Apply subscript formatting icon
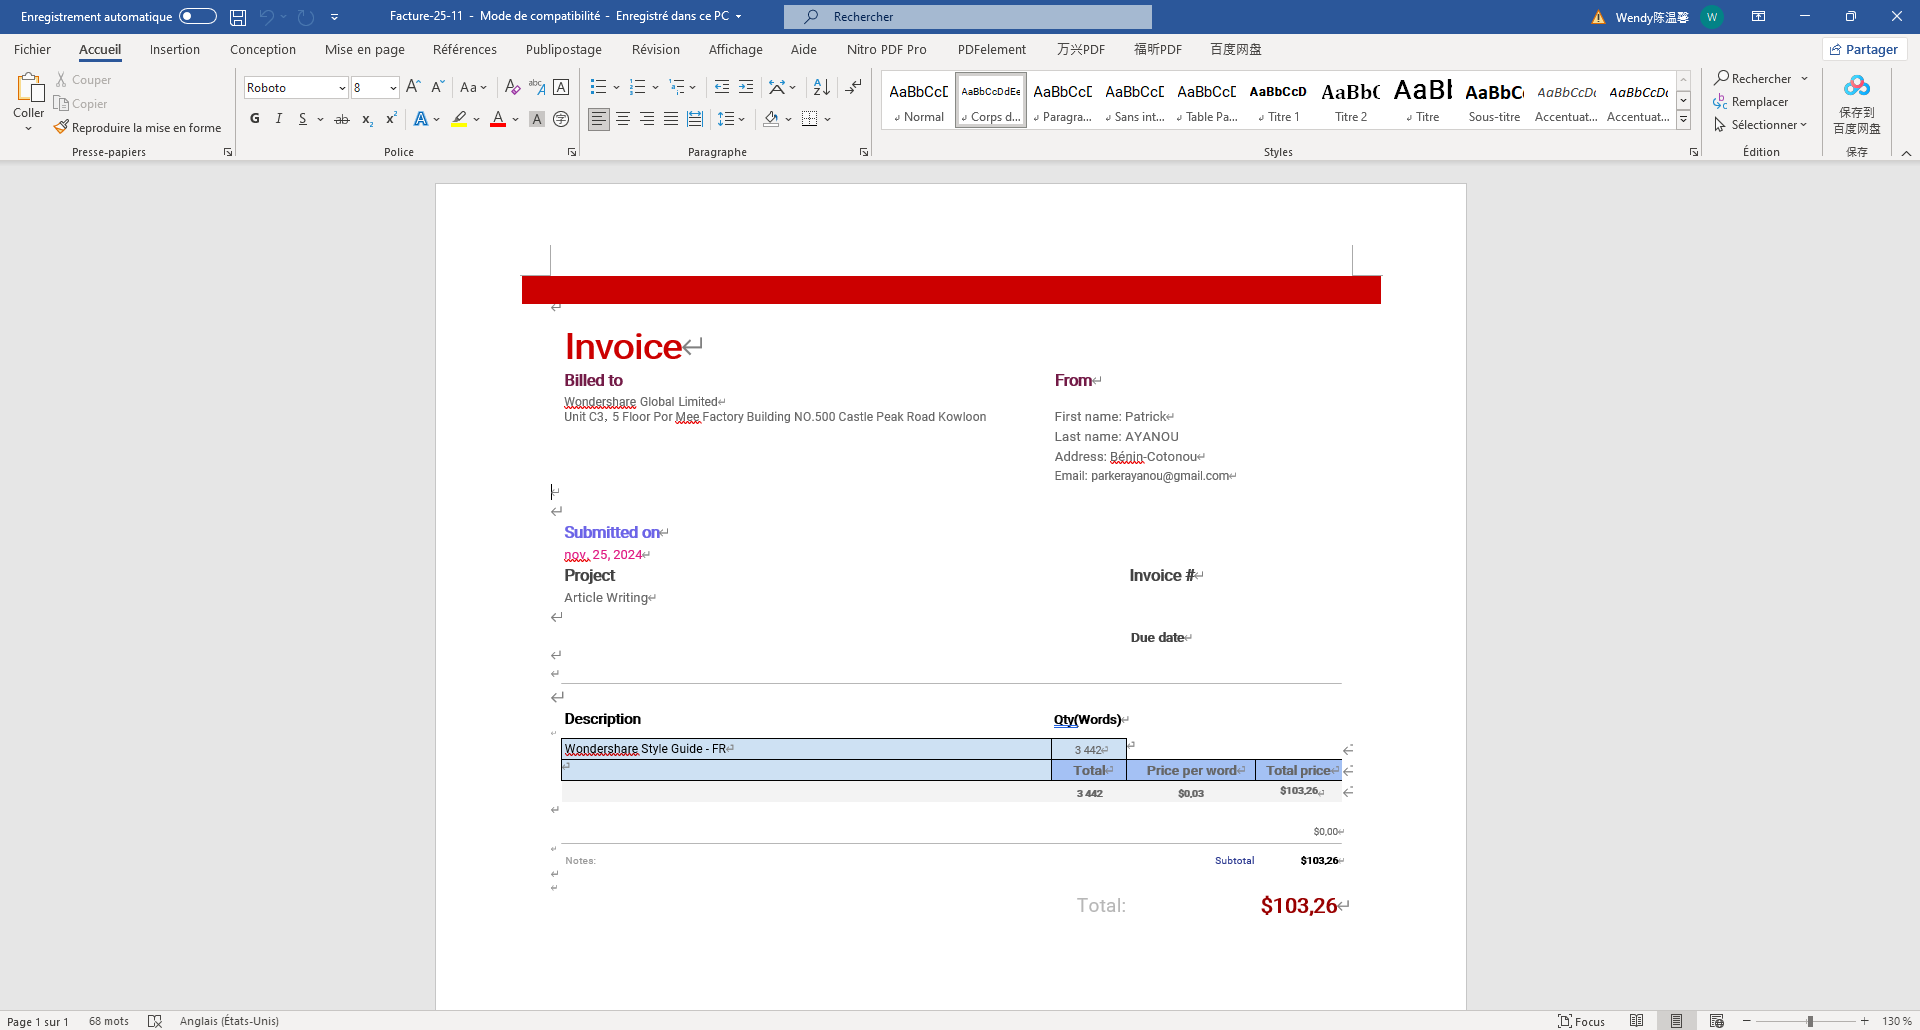 [367, 119]
